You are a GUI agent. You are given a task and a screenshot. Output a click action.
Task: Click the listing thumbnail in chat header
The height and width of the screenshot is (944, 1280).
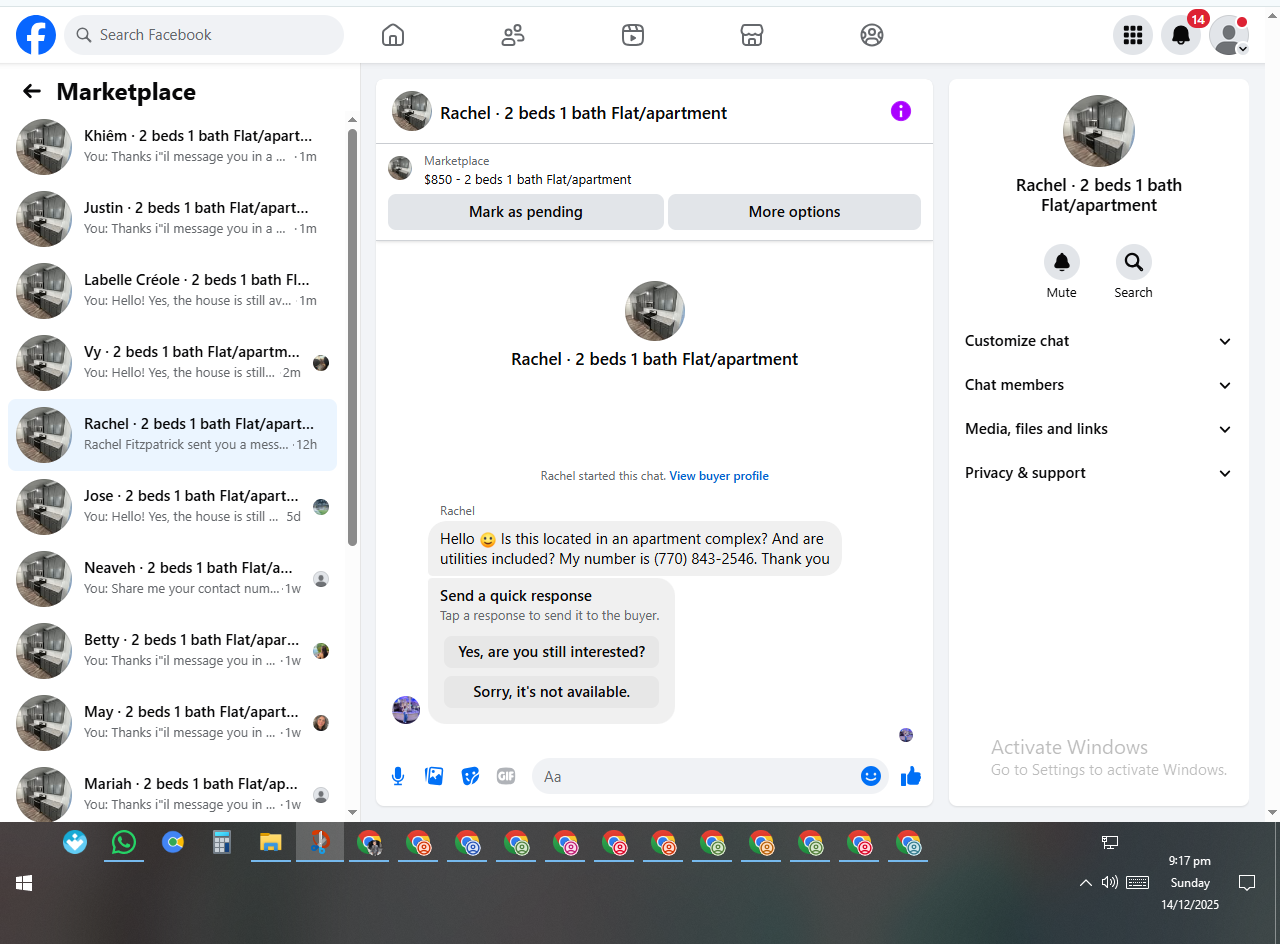[412, 111]
